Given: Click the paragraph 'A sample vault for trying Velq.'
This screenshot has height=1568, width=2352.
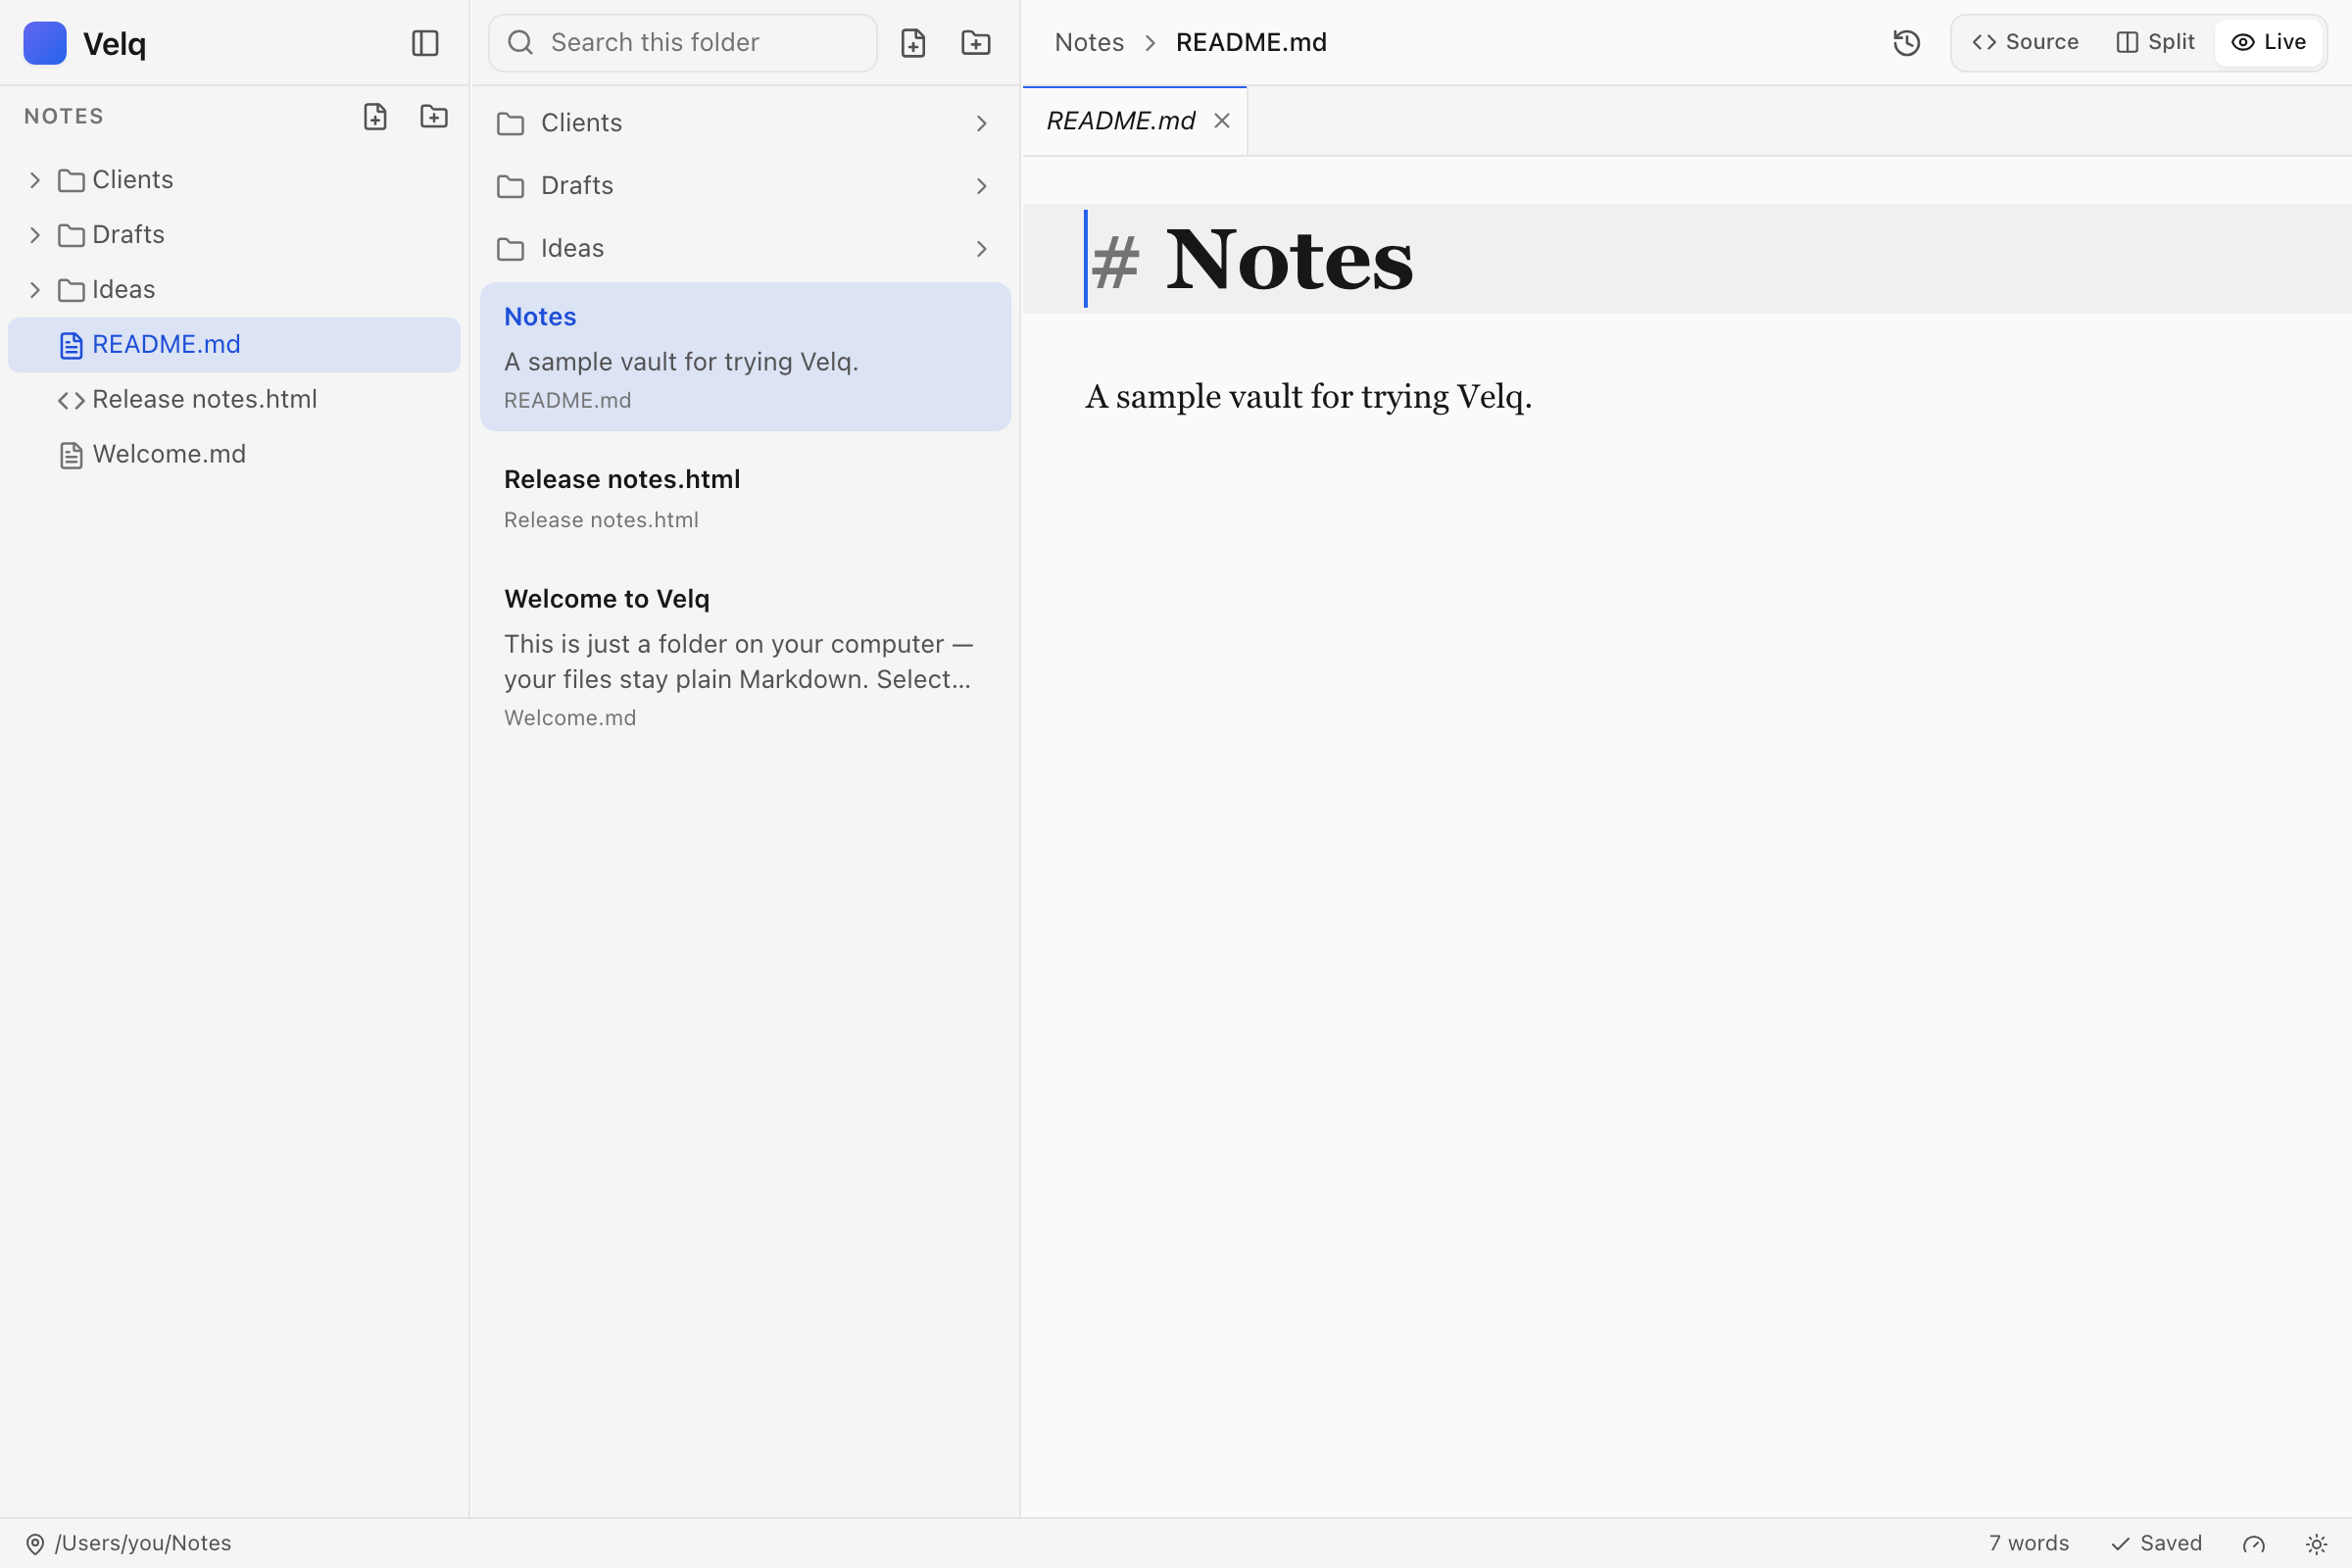Looking at the screenshot, I should (1308, 397).
